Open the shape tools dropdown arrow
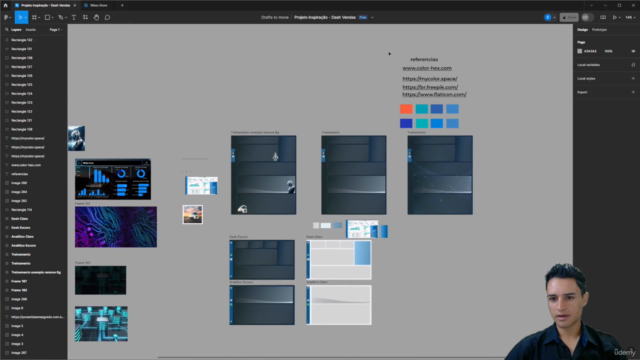The width and height of the screenshot is (640, 360). click(52, 18)
